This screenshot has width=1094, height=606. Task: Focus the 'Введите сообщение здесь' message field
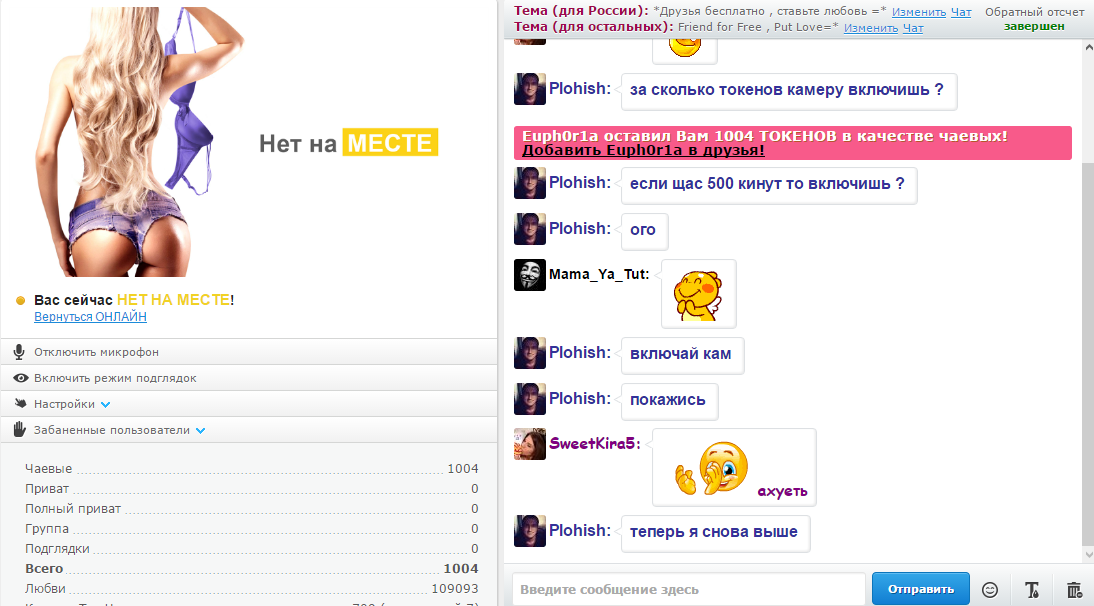(x=688, y=590)
